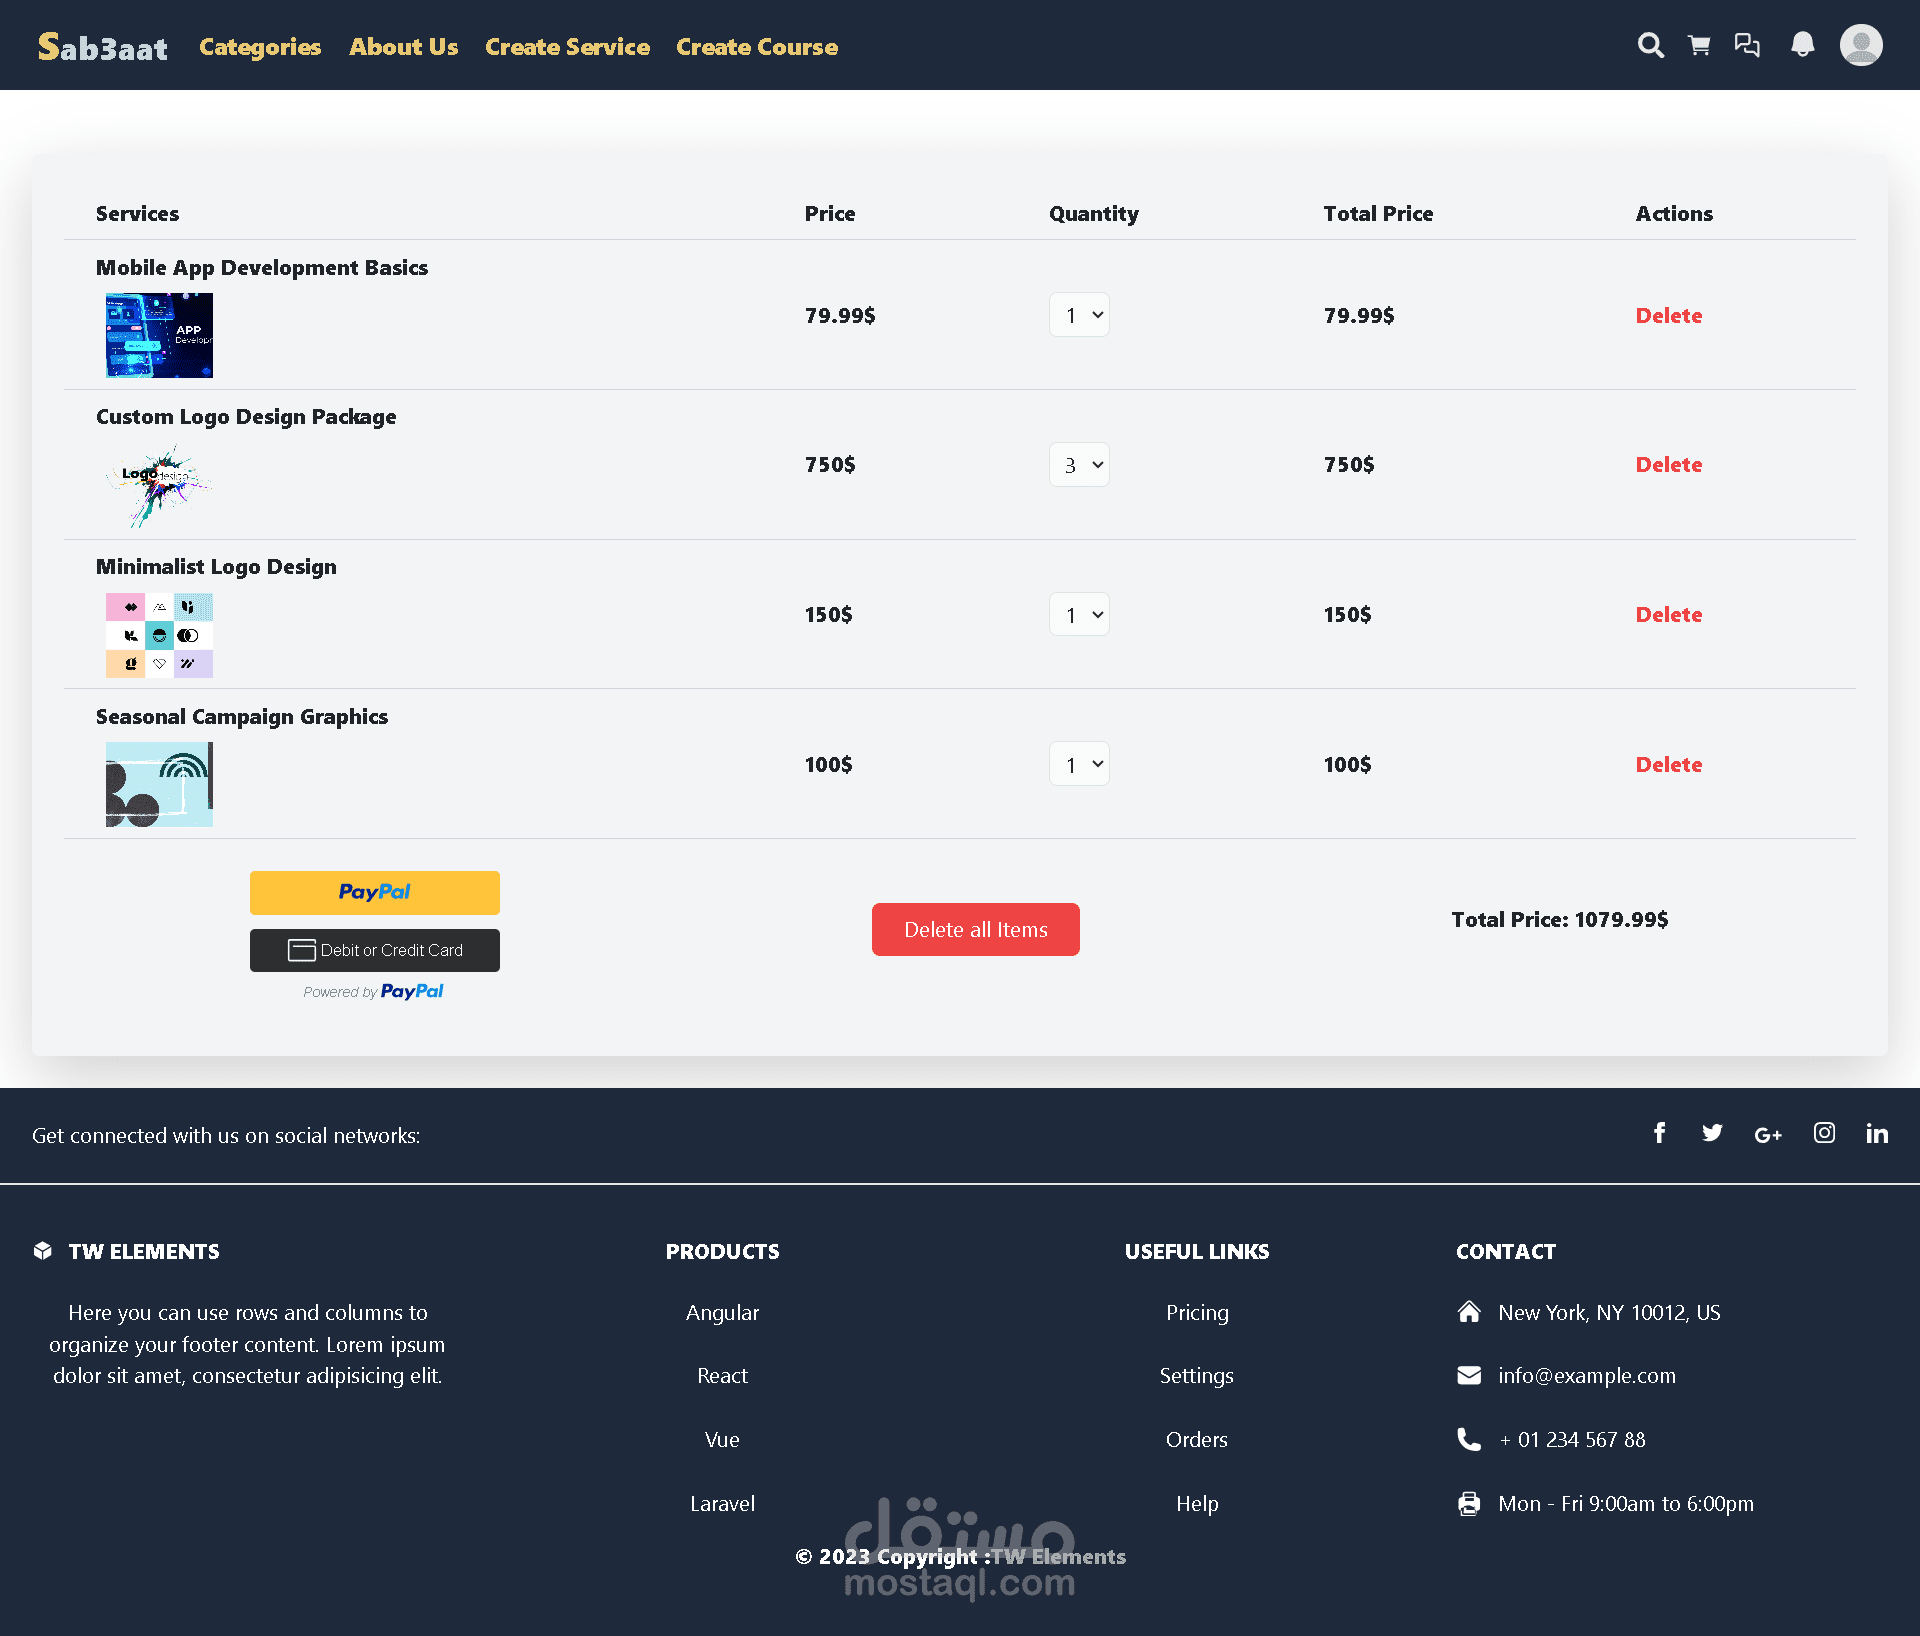1920x1636 pixels.
Task: Visit the Facebook social icon
Action: pyautogui.click(x=1659, y=1133)
